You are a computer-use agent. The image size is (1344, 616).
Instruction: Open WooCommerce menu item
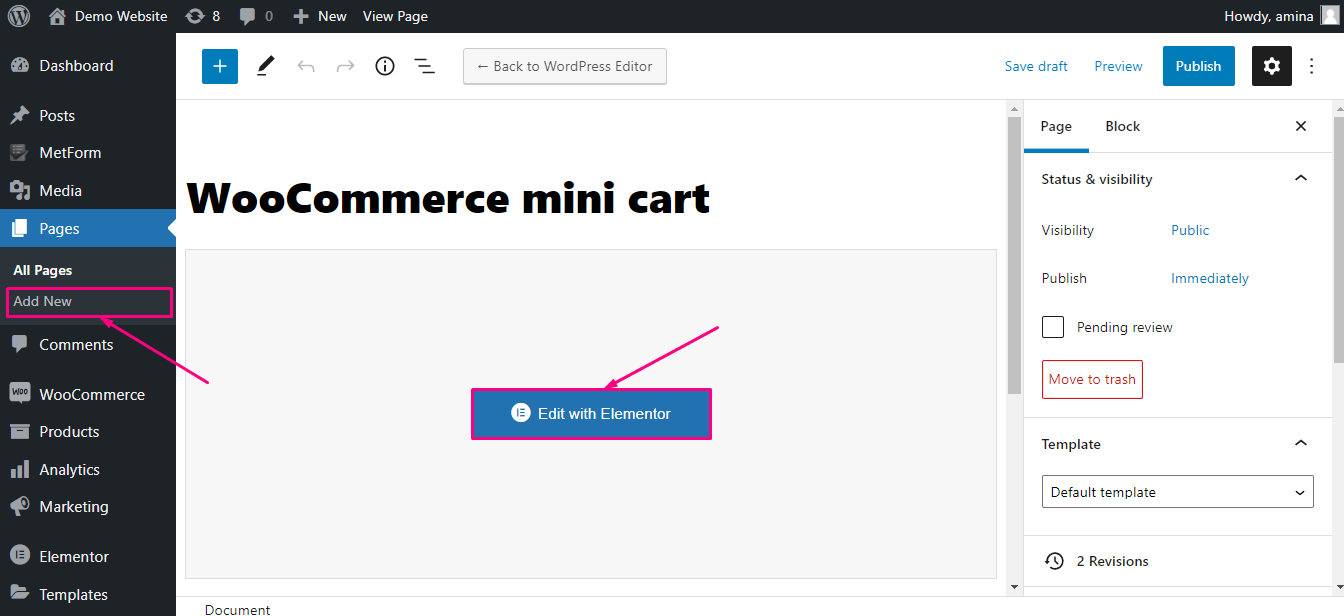[88, 395]
